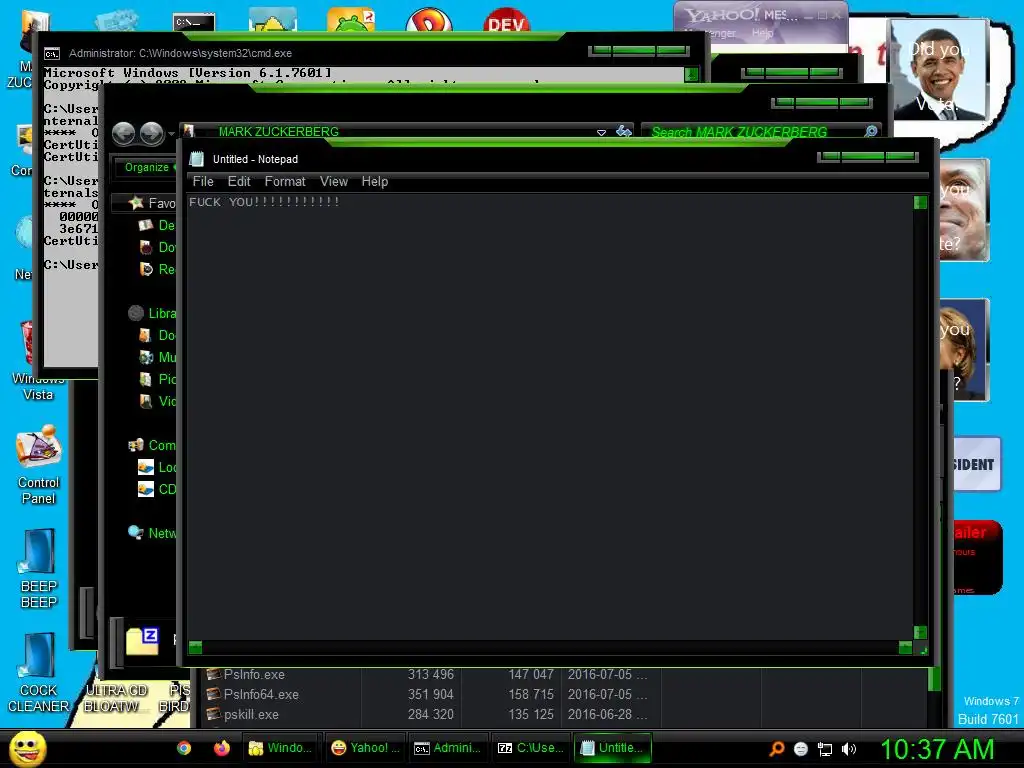Click the 10:37 AM taskbar clock
The image size is (1024, 768).
(x=937, y=749)
